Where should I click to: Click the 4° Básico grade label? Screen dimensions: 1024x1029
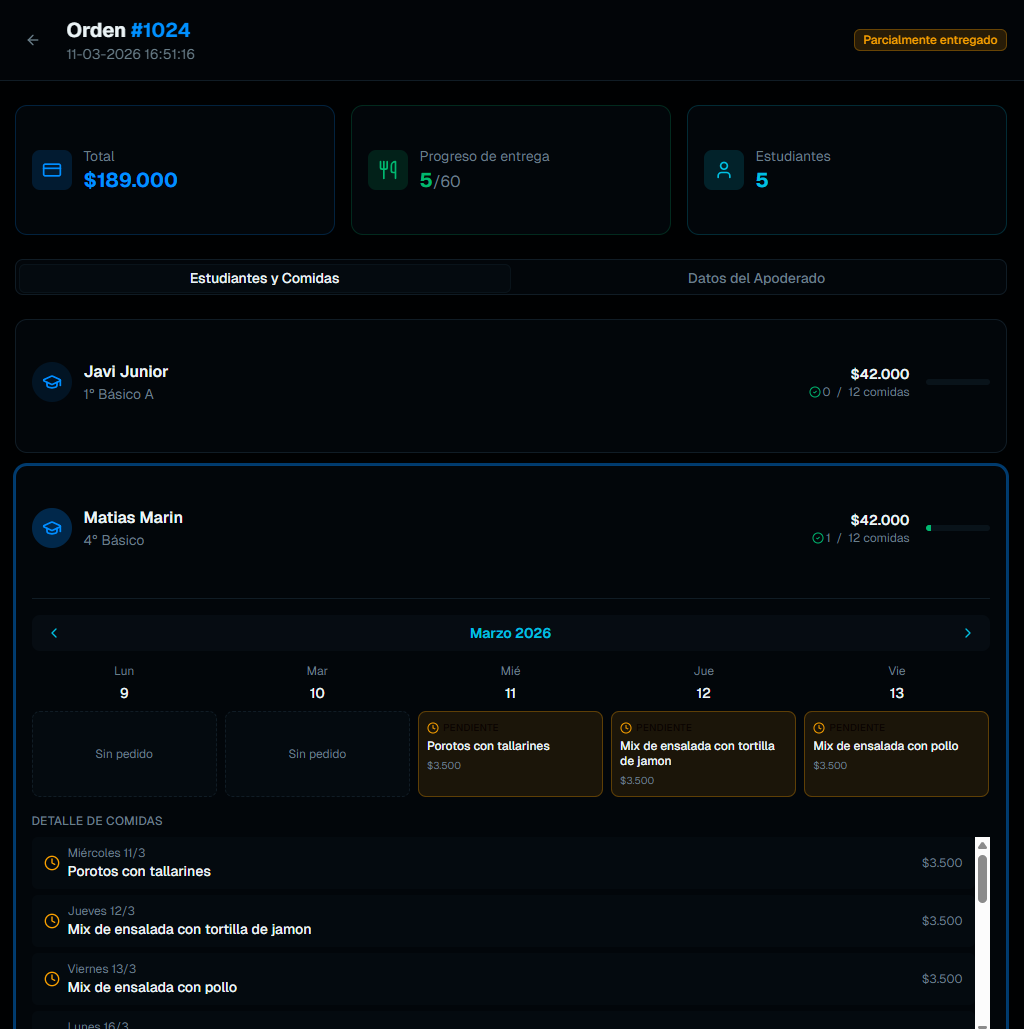tap(114, 540)
